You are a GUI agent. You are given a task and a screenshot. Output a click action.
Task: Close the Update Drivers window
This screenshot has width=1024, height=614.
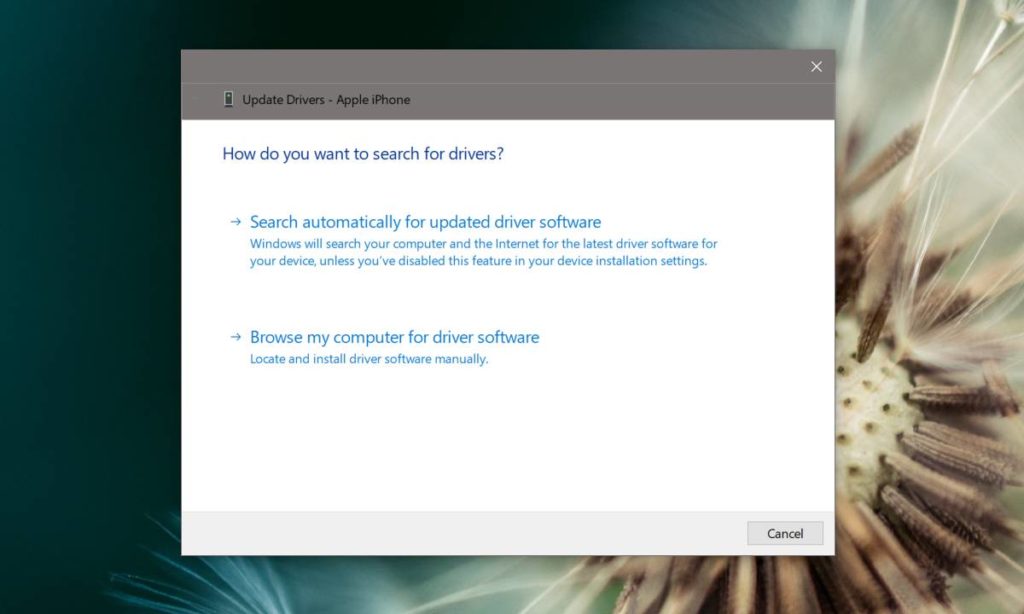tap(816, 66)
